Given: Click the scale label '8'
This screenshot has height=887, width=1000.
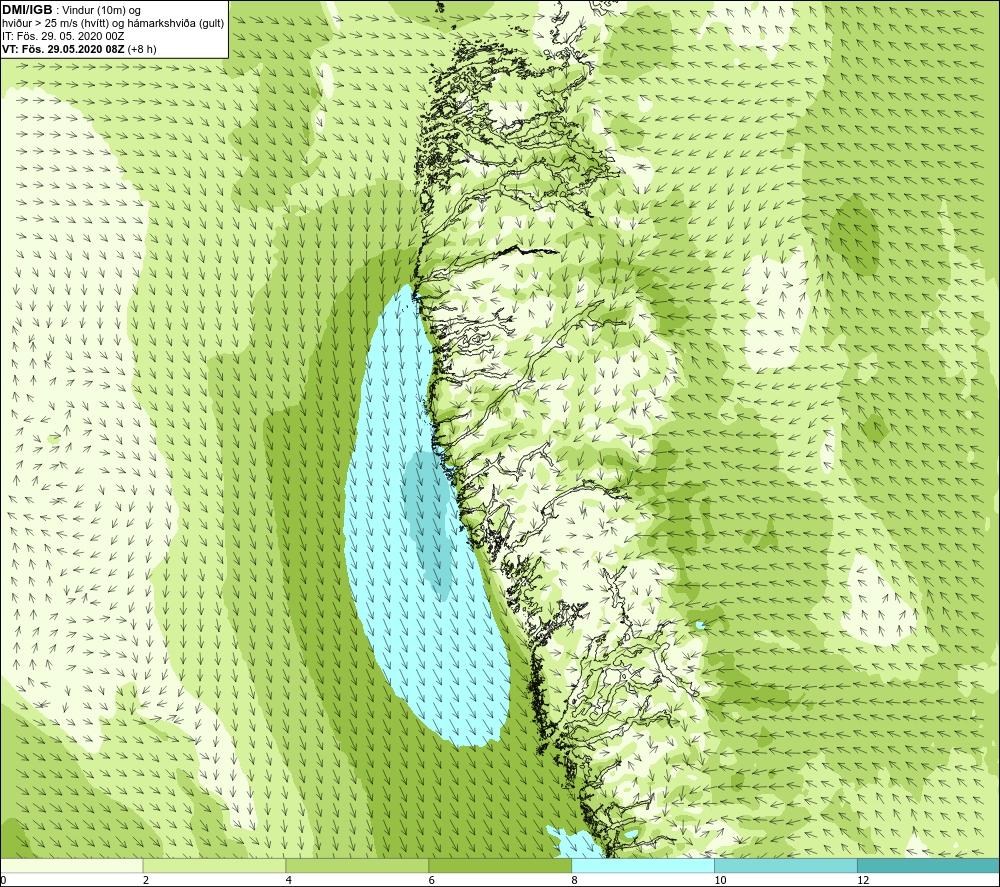Looking at the screenshot, I should 575,880.
